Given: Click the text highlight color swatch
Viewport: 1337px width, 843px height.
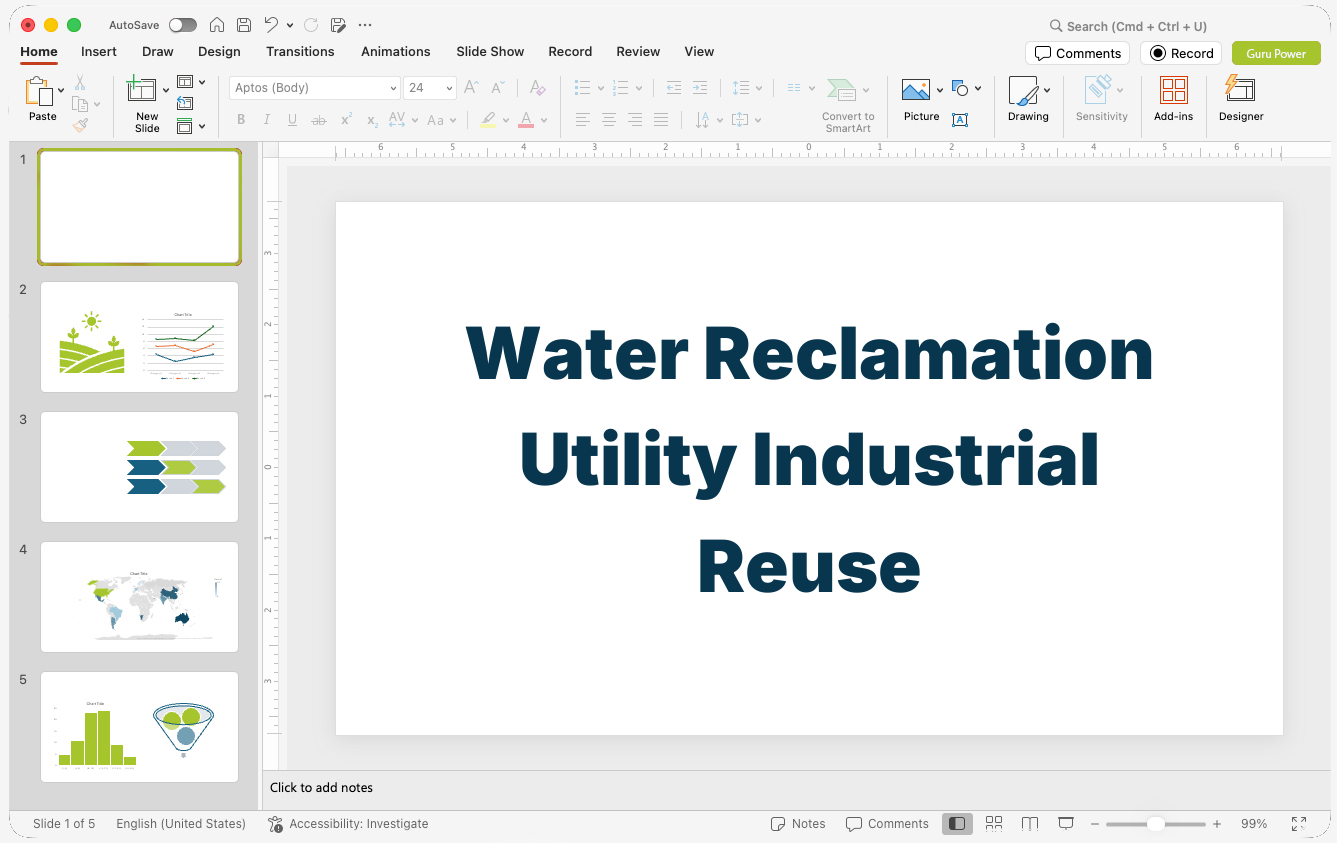Looking at the screenshot, I should pos(487,120).
